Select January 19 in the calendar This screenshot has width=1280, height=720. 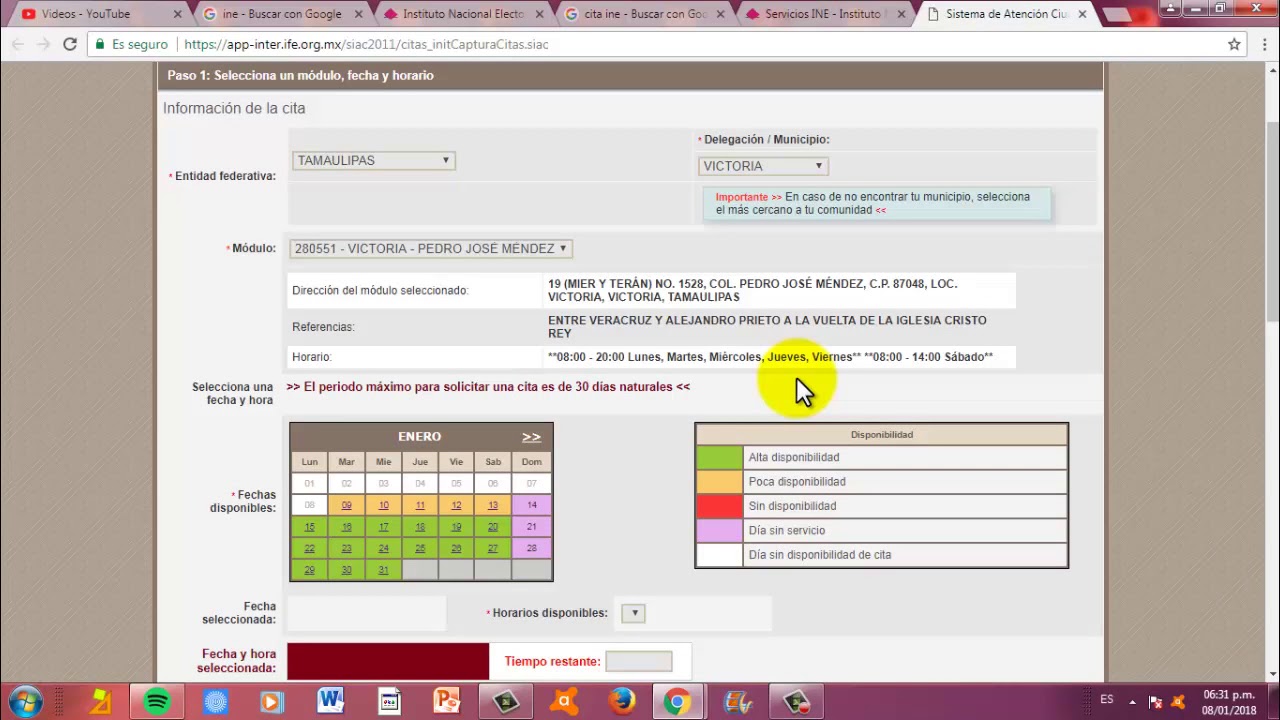(456, 527)
